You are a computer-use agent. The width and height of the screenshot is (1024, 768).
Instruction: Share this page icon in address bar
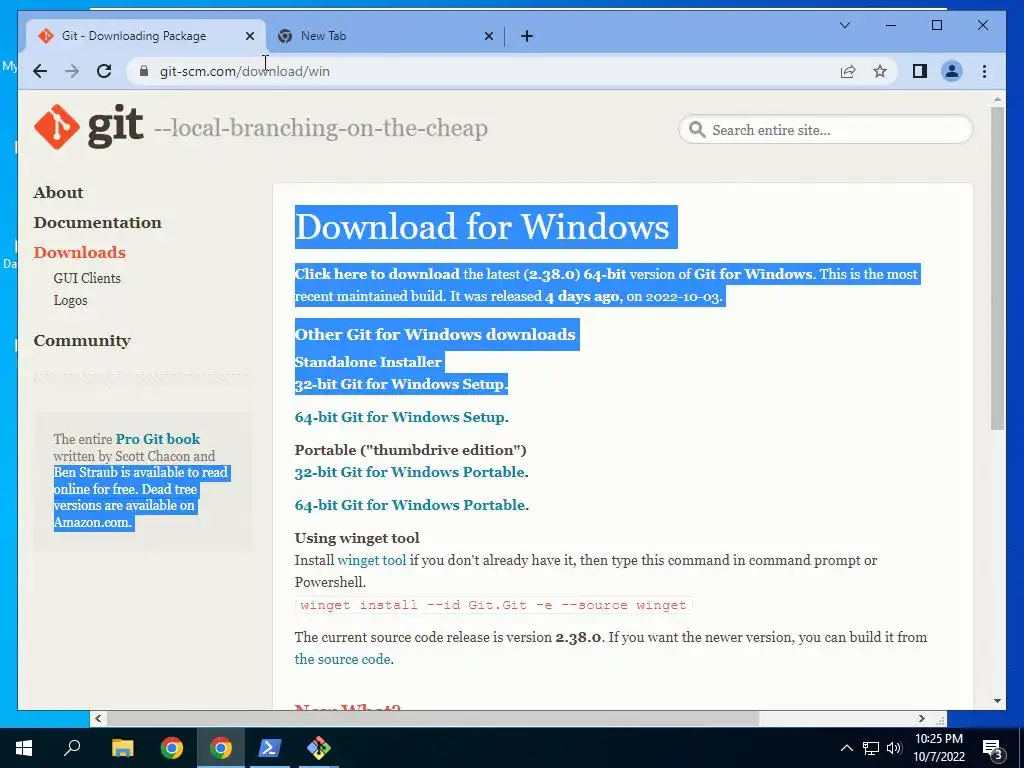coord(848,71)
